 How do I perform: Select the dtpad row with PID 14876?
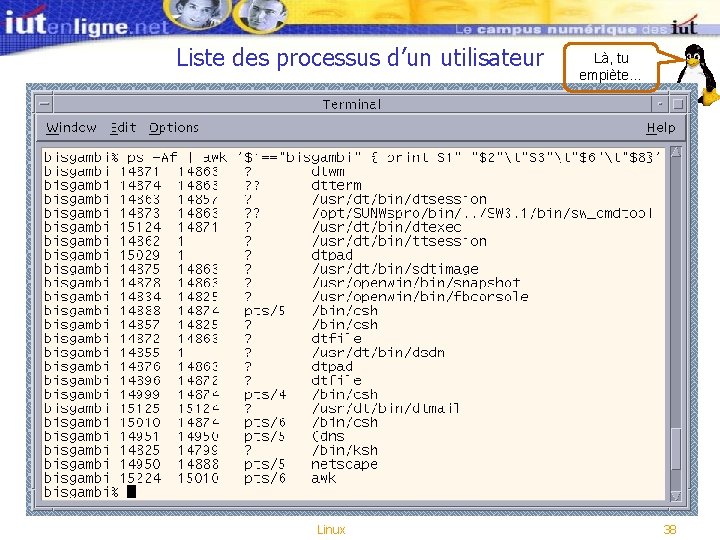click(x=198, y=366)
